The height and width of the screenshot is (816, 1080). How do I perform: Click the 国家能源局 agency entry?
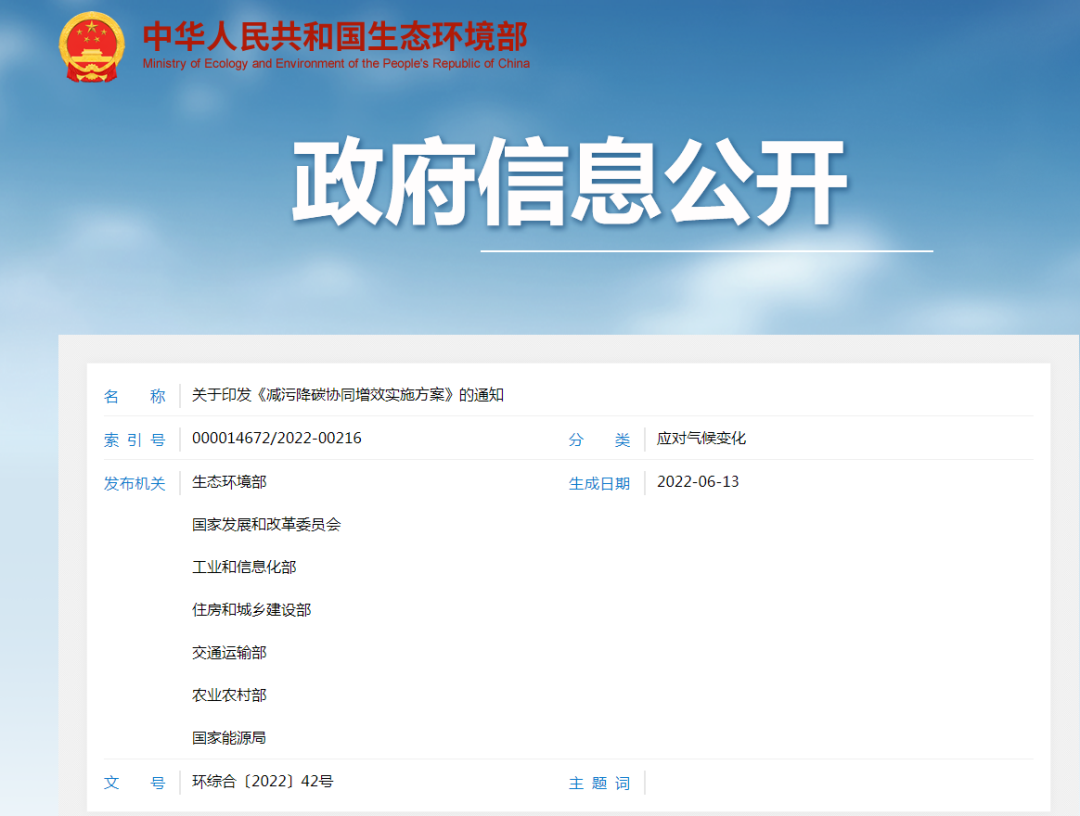pyautogui.click(x=229, y=738)
